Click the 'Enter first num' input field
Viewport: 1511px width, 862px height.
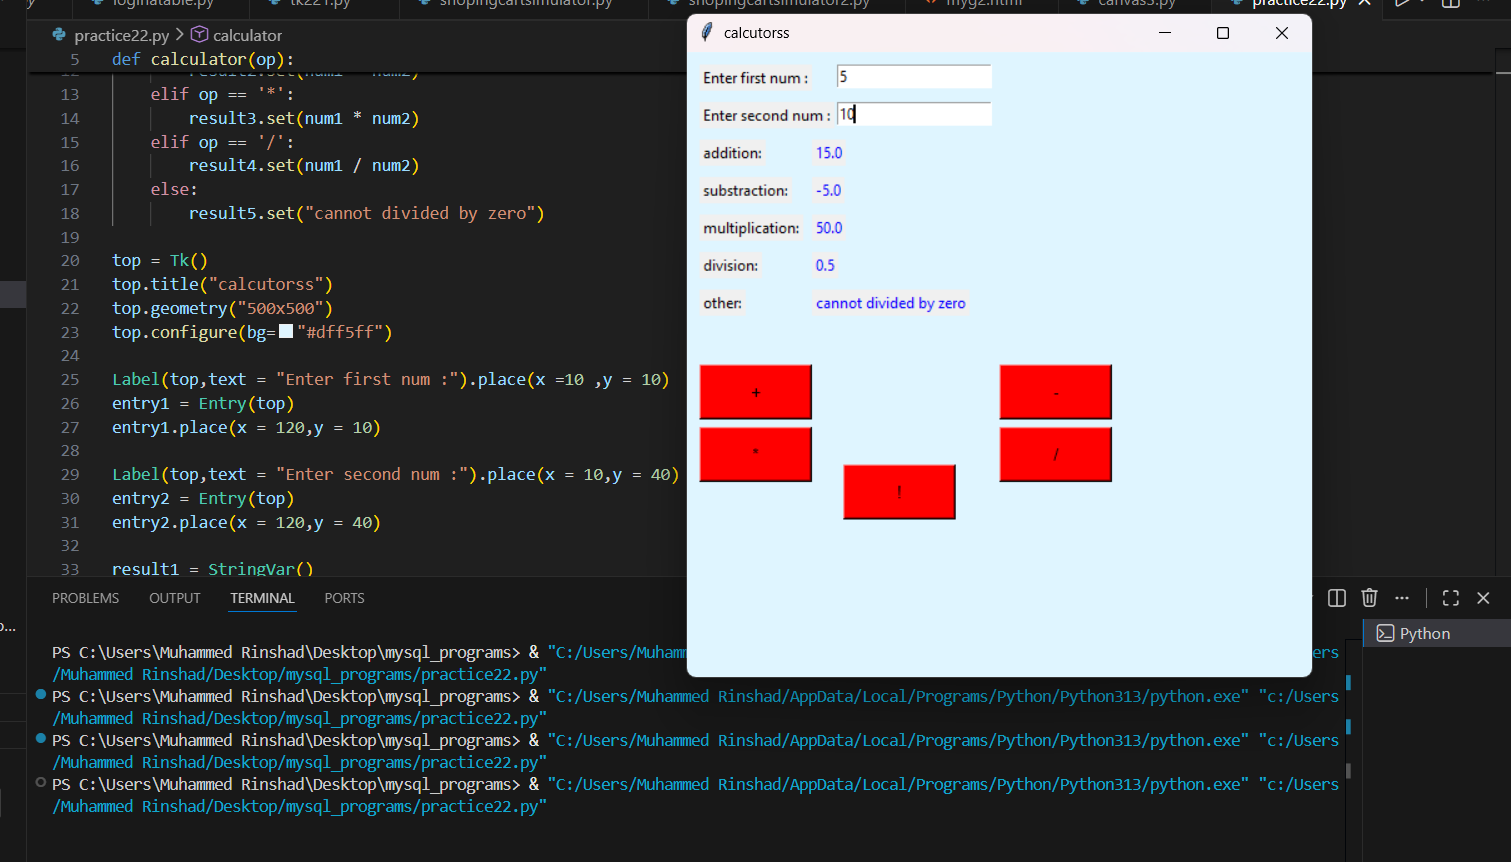point(912,76)
